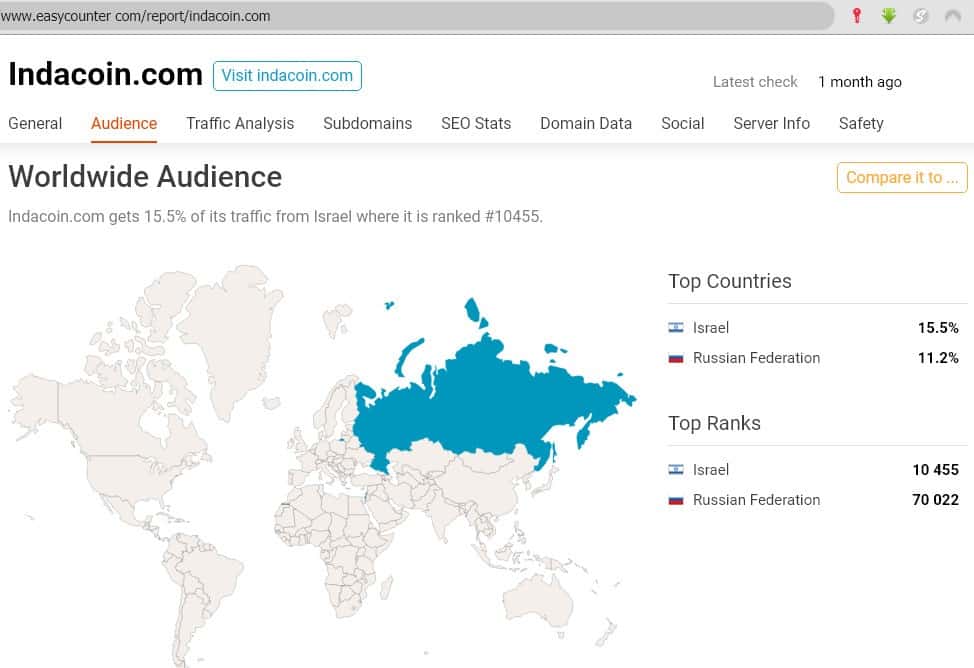Click the Russian flag under Top Countries

[676, 358]
